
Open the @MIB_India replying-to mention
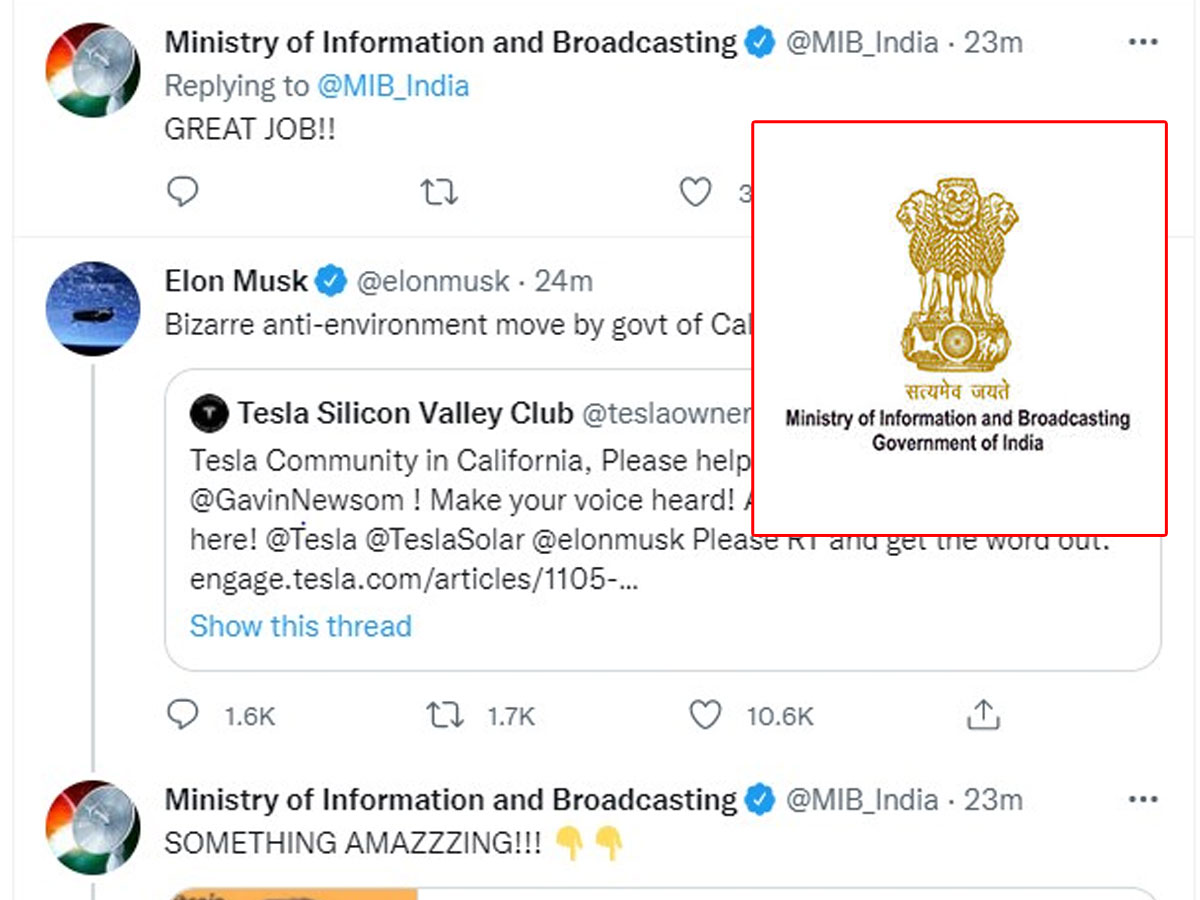pyautogui.click(x=393, y=86)
